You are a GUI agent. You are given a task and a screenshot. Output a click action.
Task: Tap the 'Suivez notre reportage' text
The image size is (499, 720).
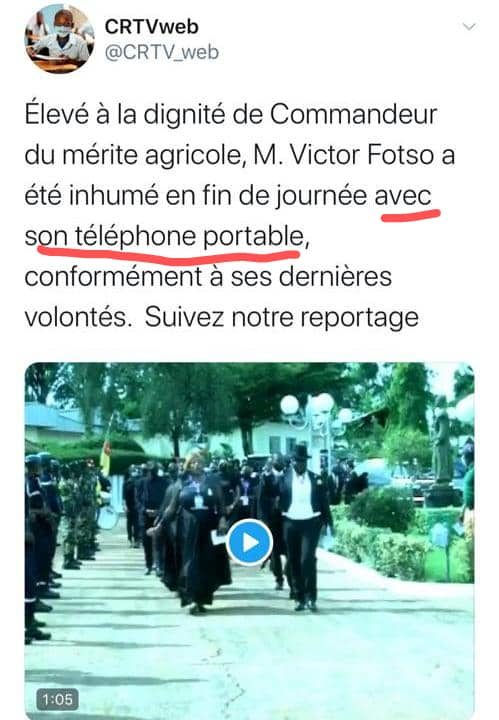(x=281, y=318)
